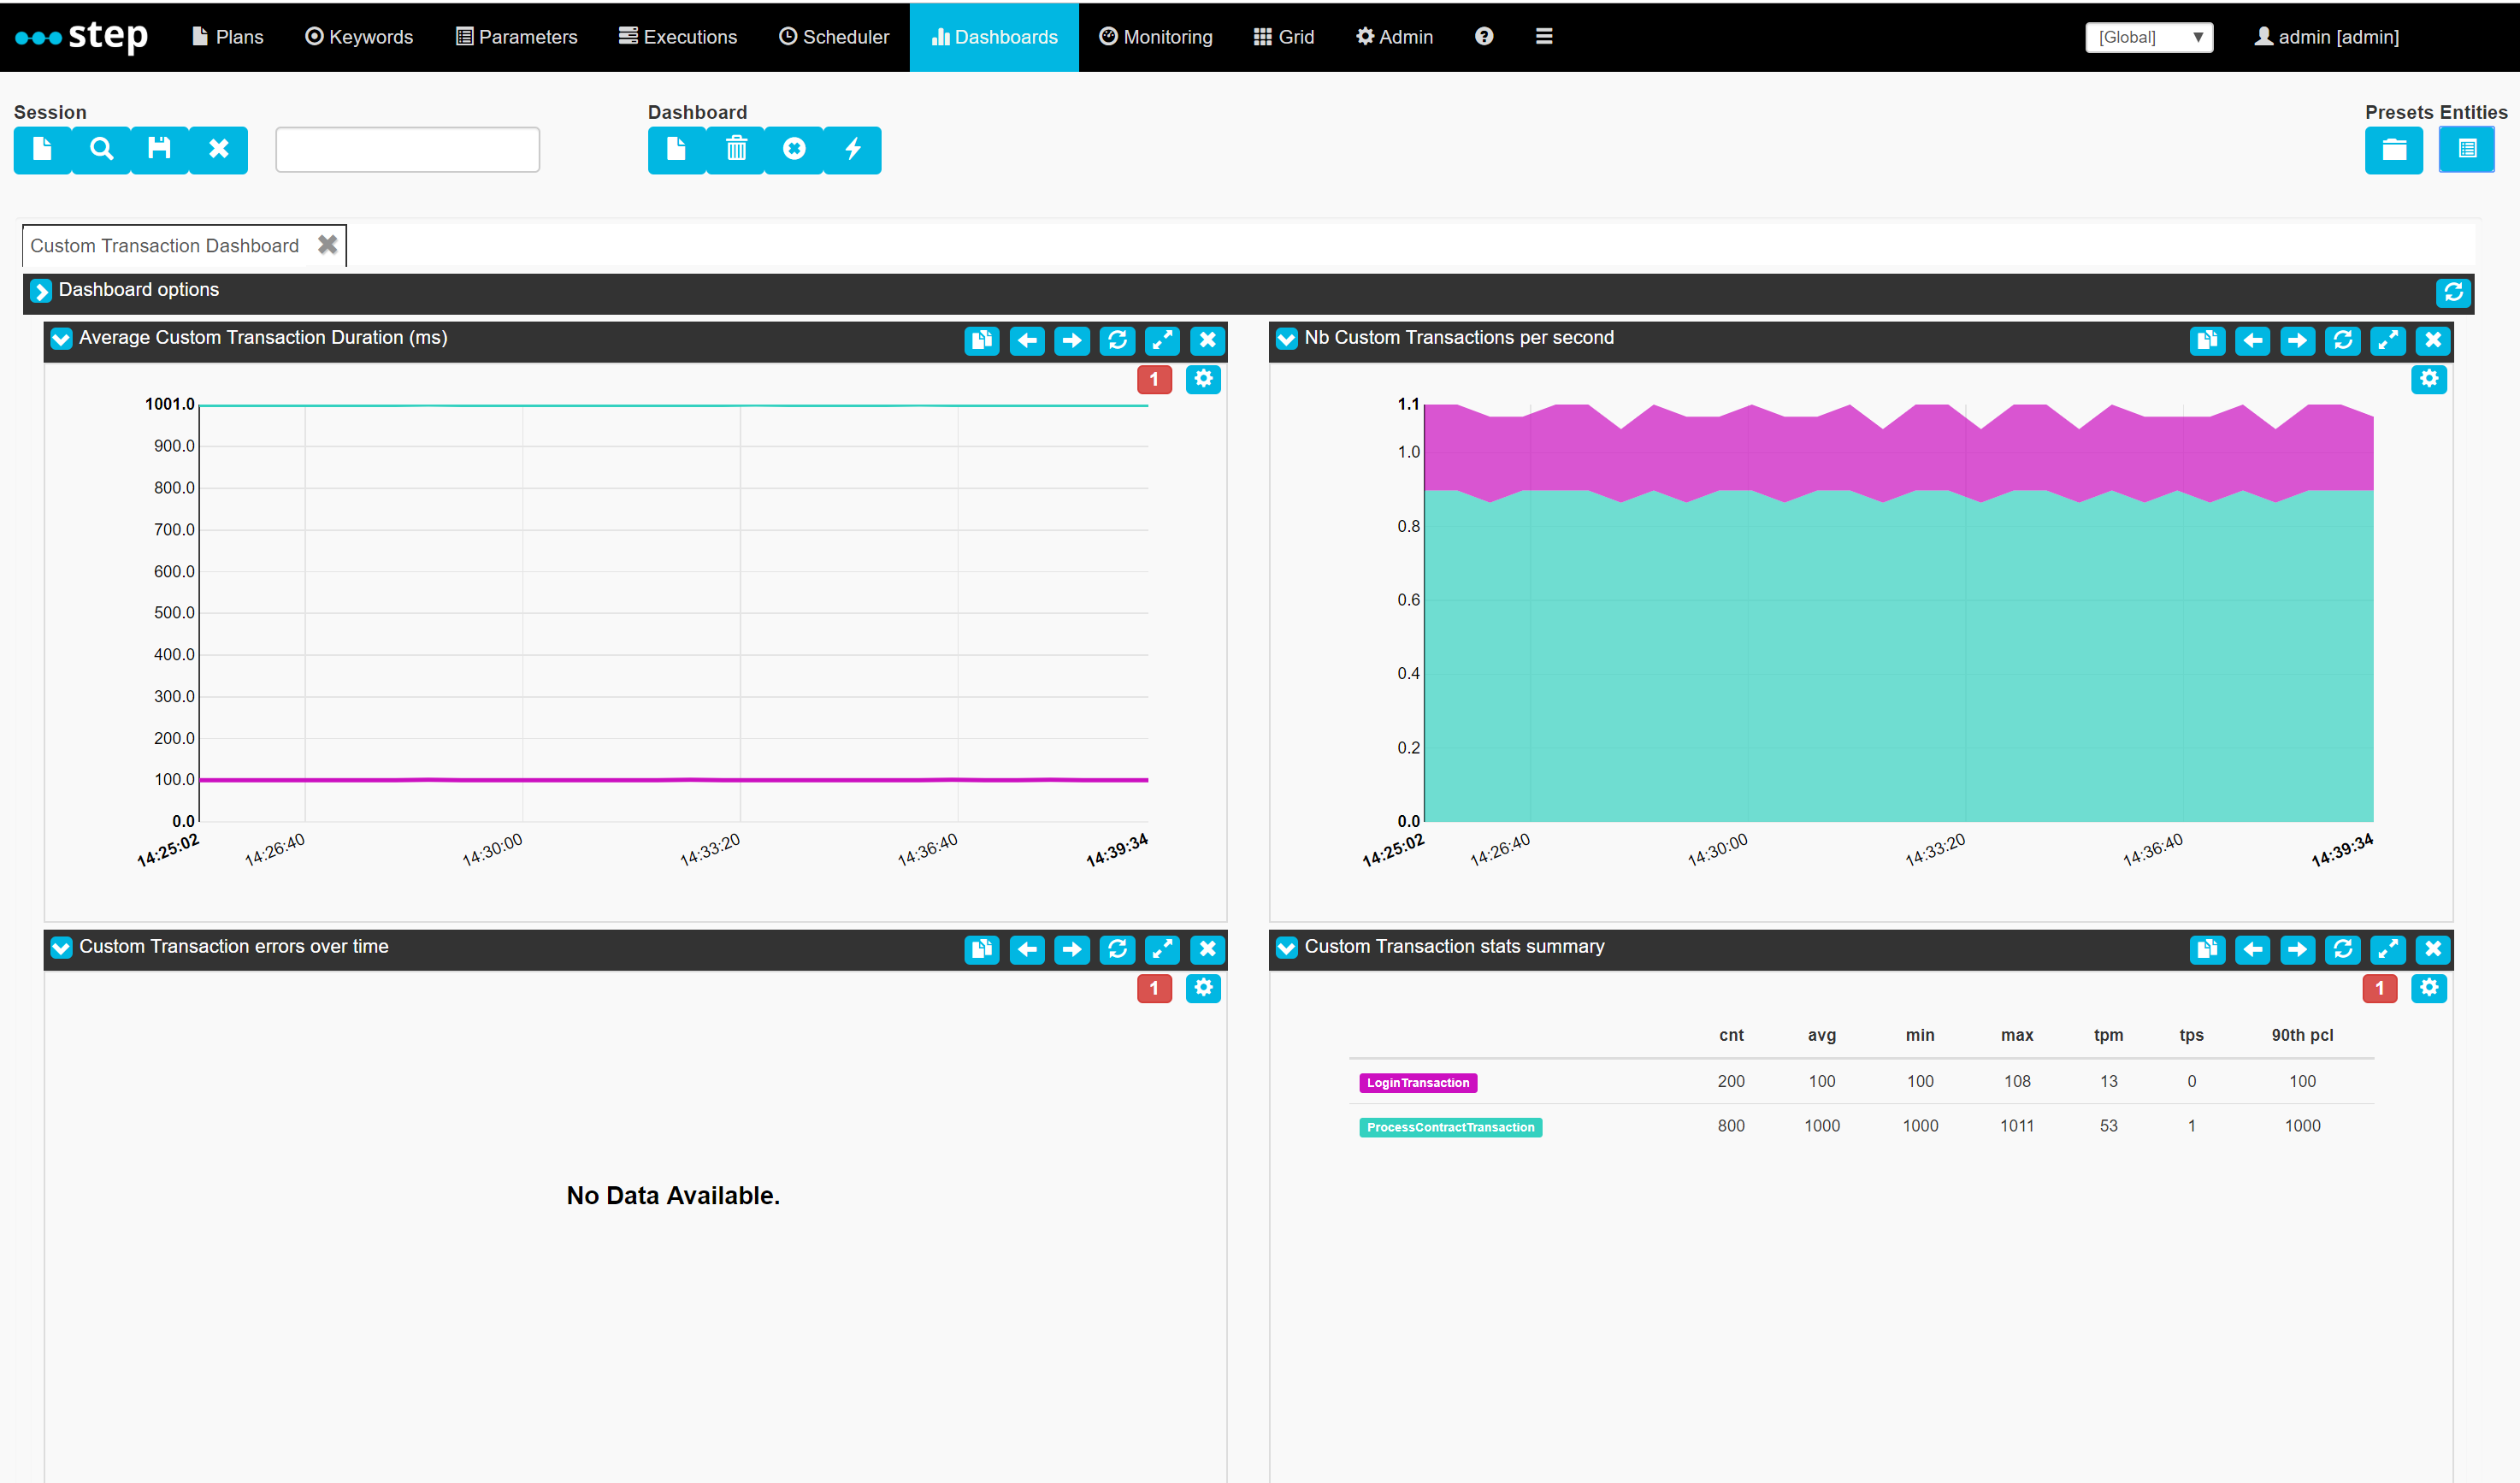Image resolution: width=2520 pixels, height=1483 pixels.
Task: Enlarge the stats summary widget
Action: (x=2388, y=950)
